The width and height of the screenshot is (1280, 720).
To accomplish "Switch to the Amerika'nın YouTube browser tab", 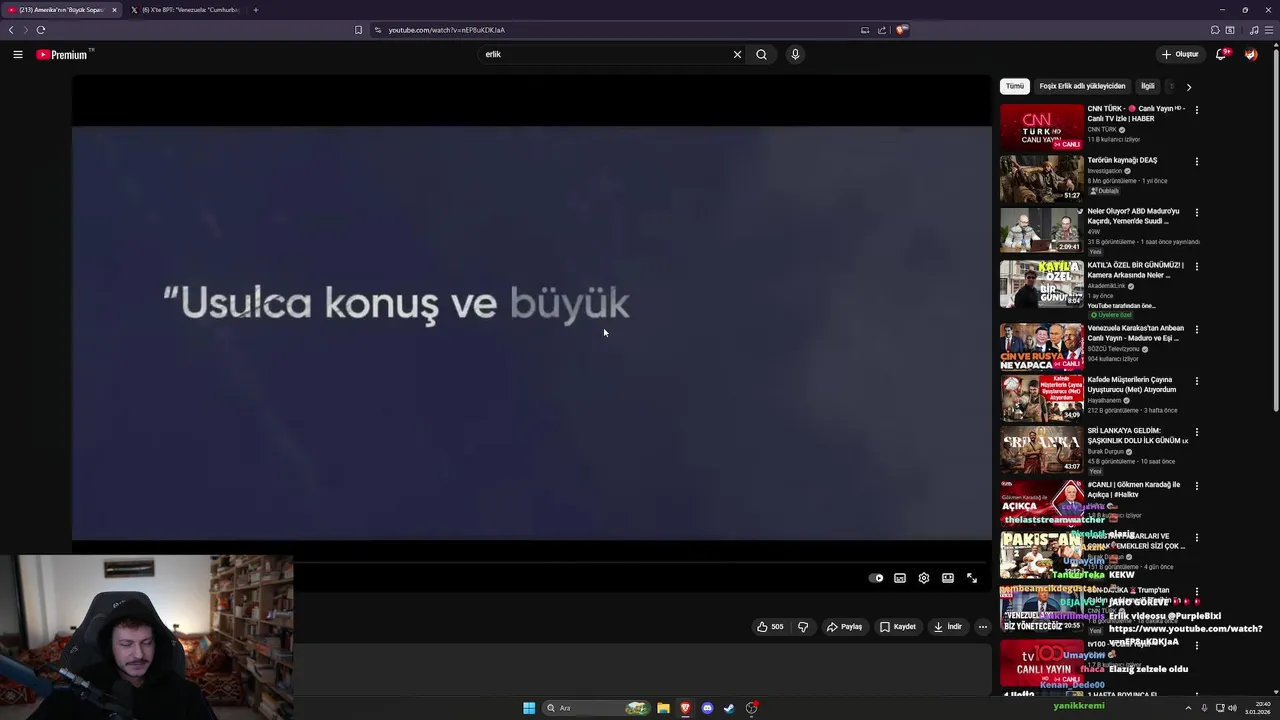I will [x=62, y=10].
